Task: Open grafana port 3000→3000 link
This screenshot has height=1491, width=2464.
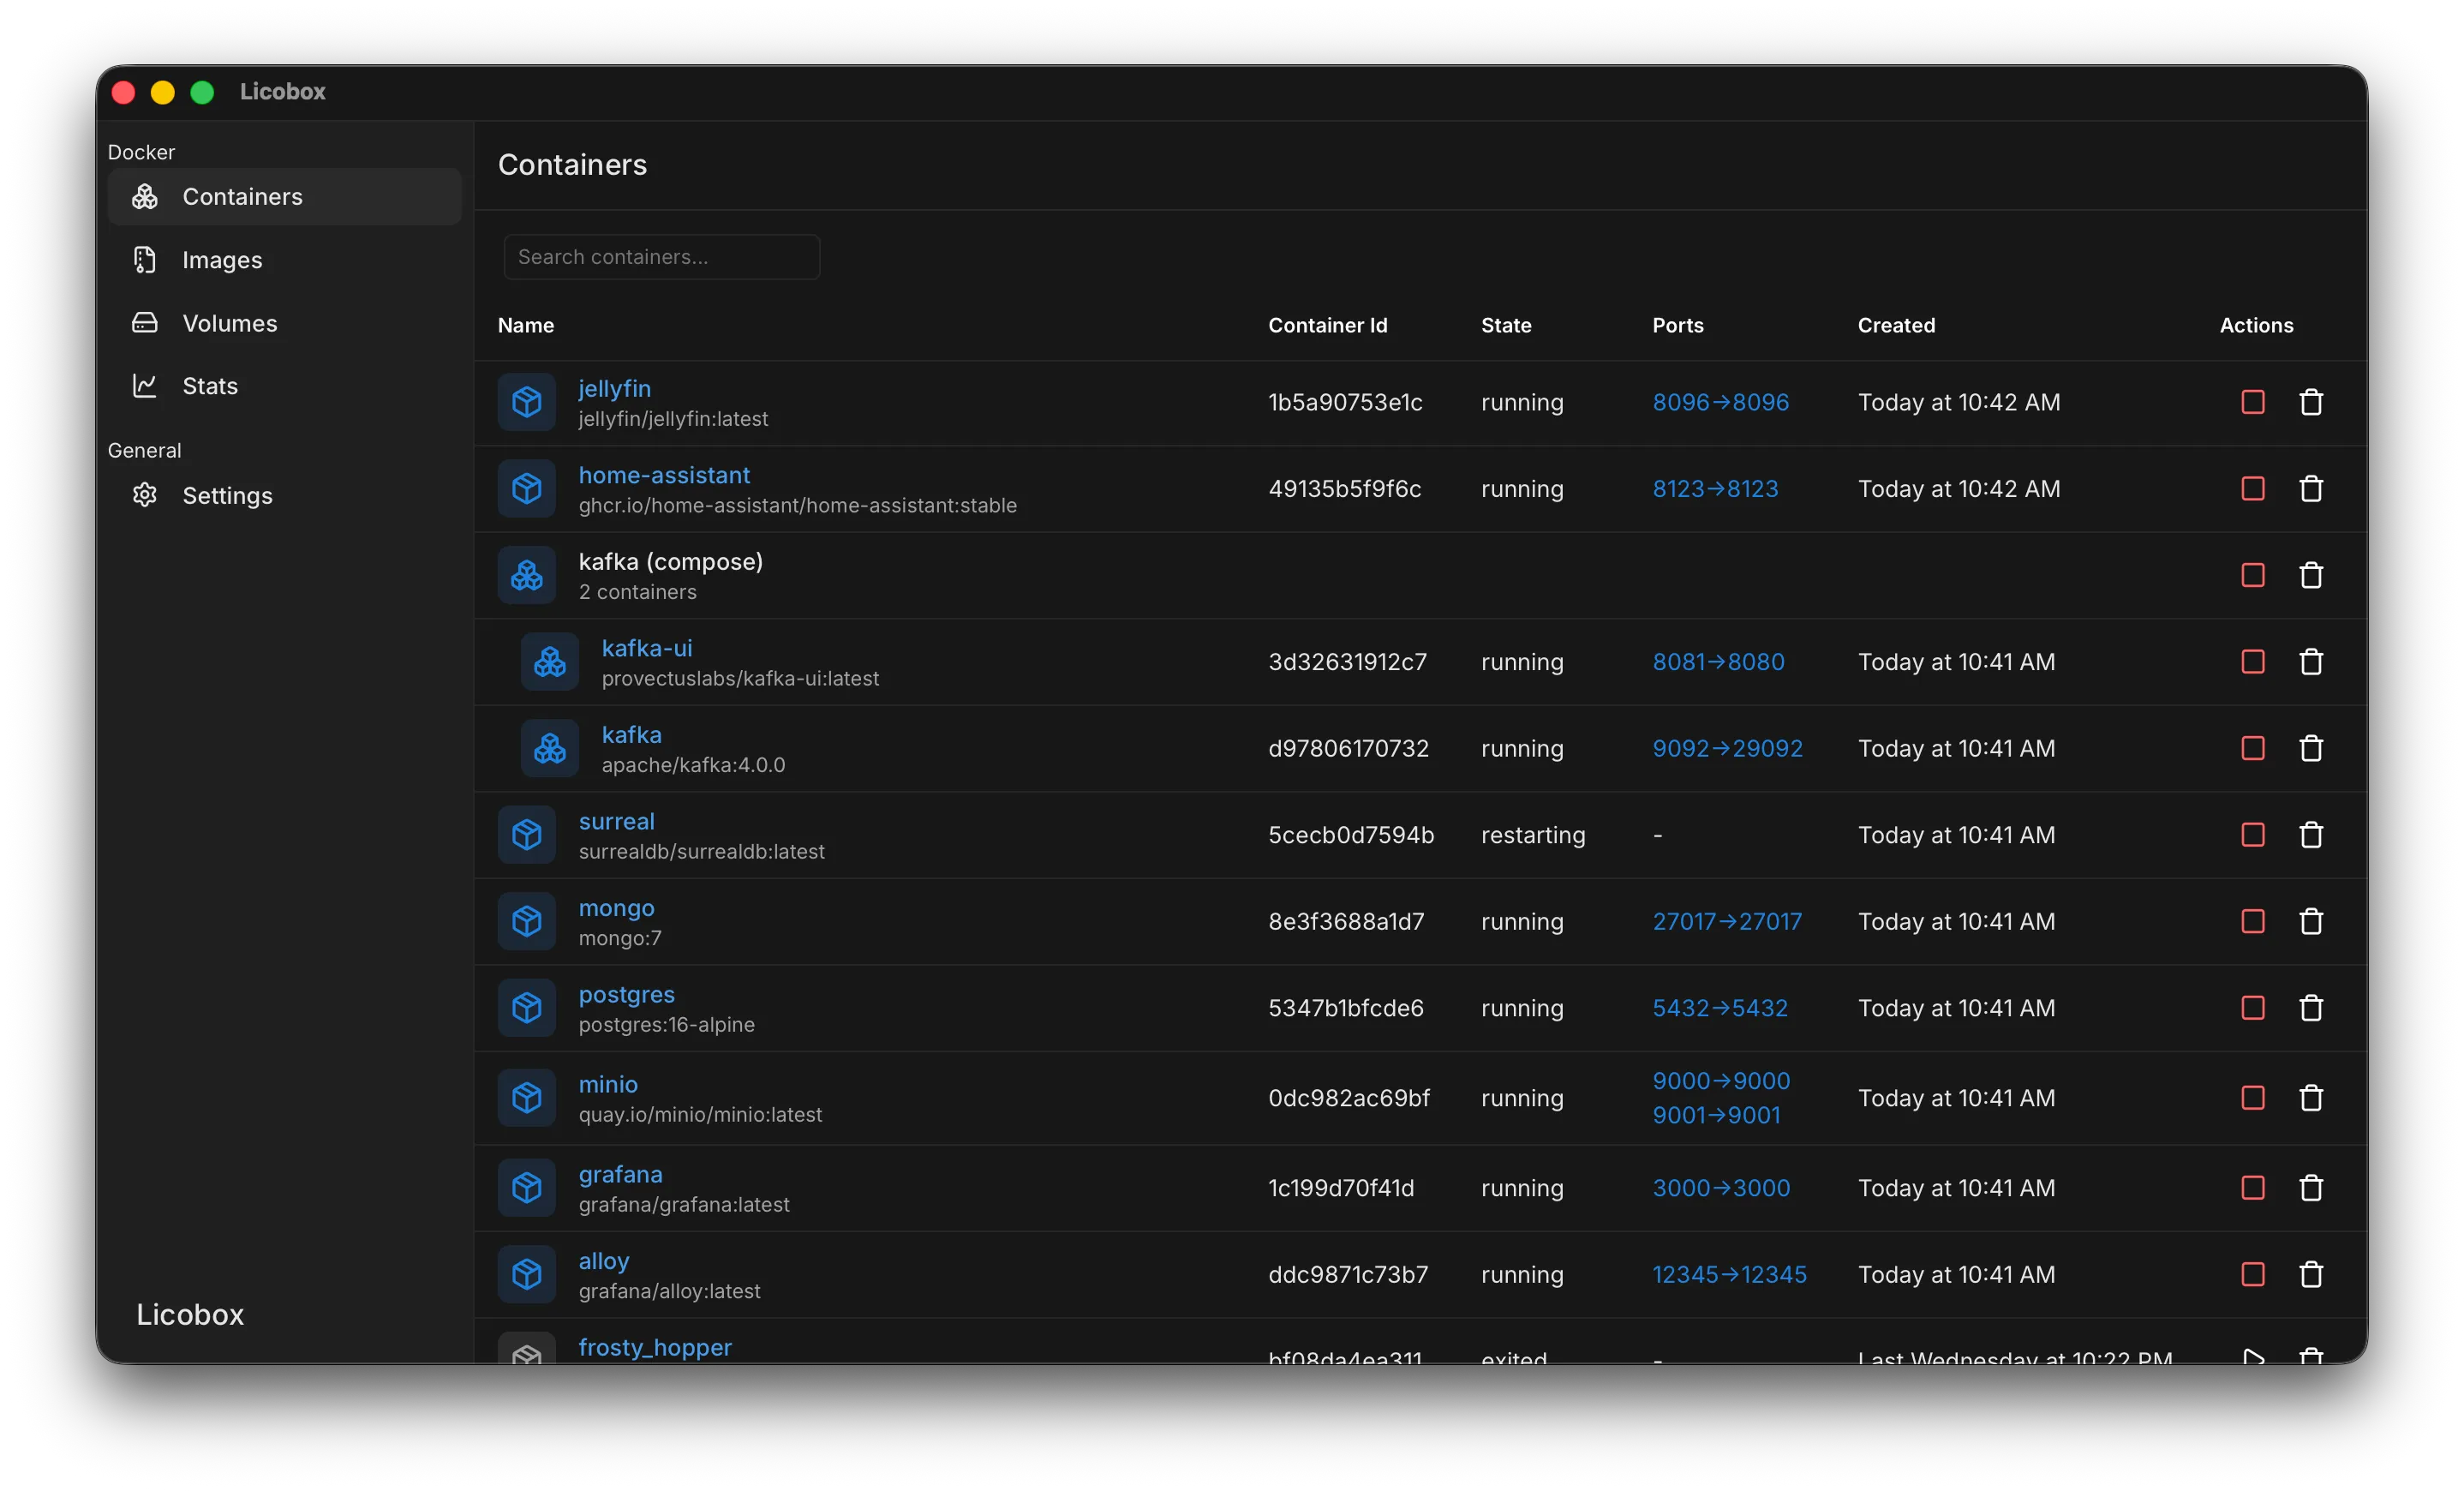Action: pos(1721,1188)
